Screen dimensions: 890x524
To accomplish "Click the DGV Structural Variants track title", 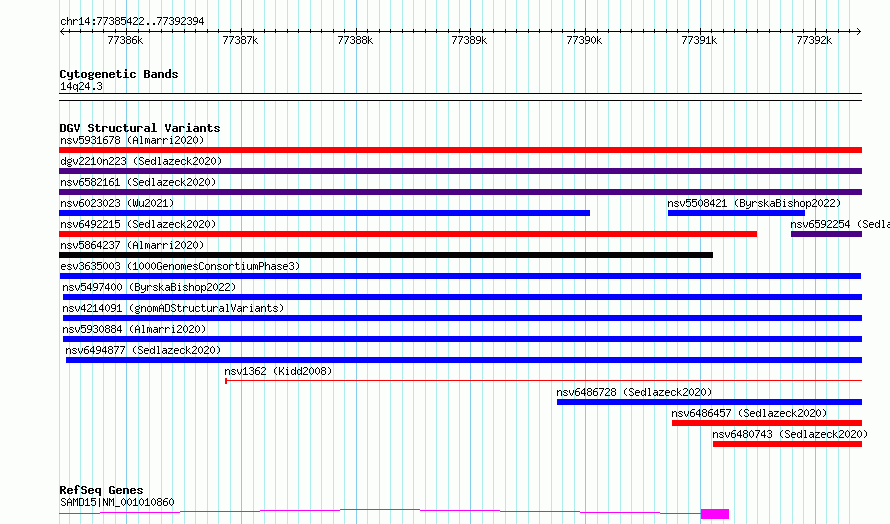I will [139, 128].
